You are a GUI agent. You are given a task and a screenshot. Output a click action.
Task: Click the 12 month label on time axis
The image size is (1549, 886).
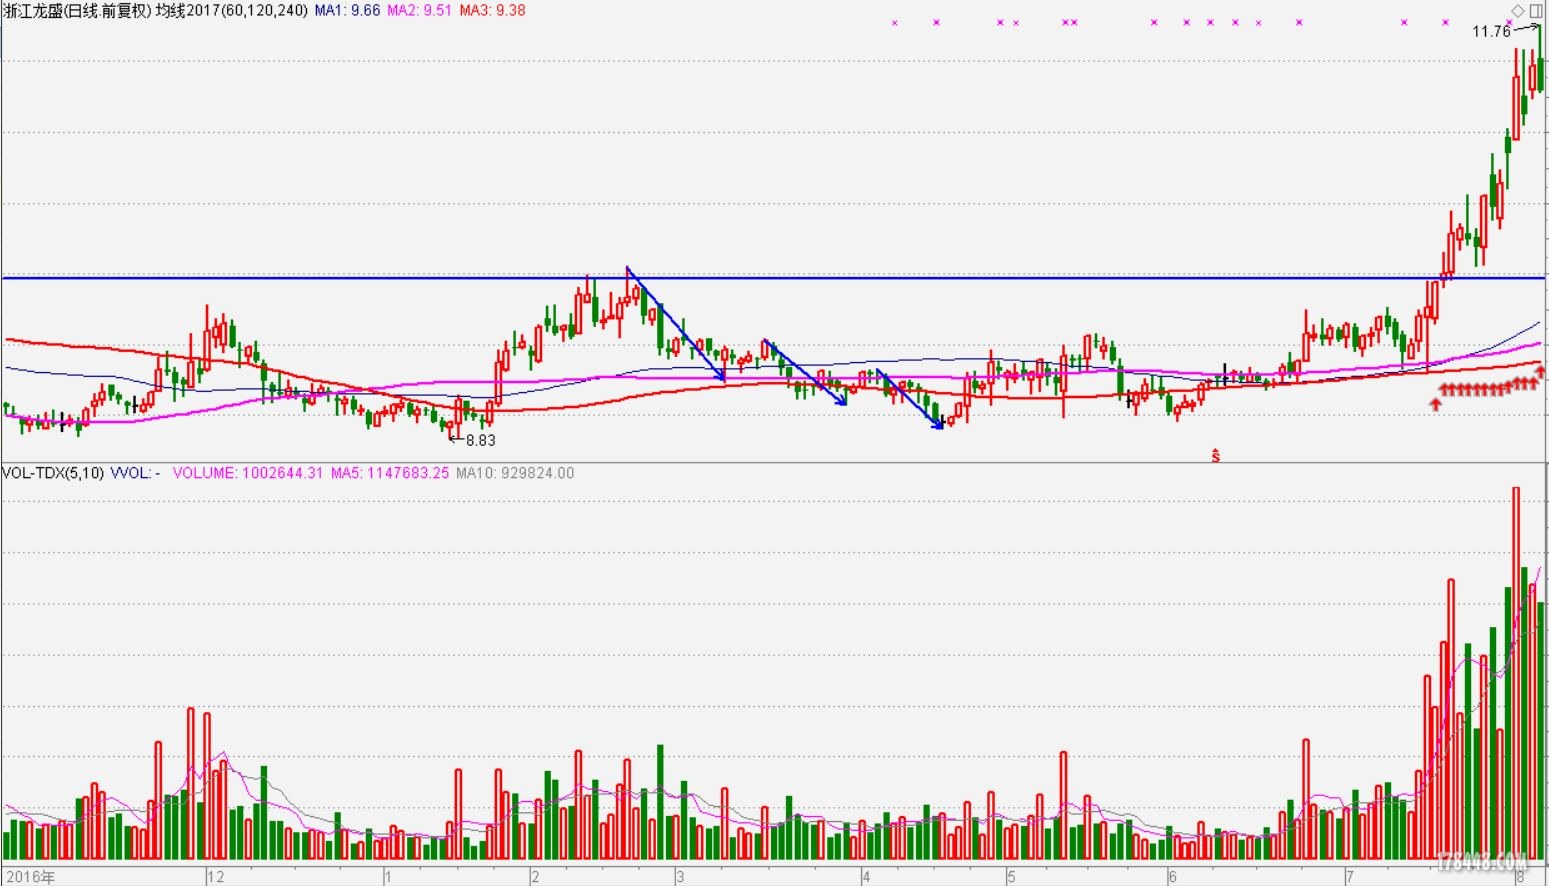(x=216, y=877)
